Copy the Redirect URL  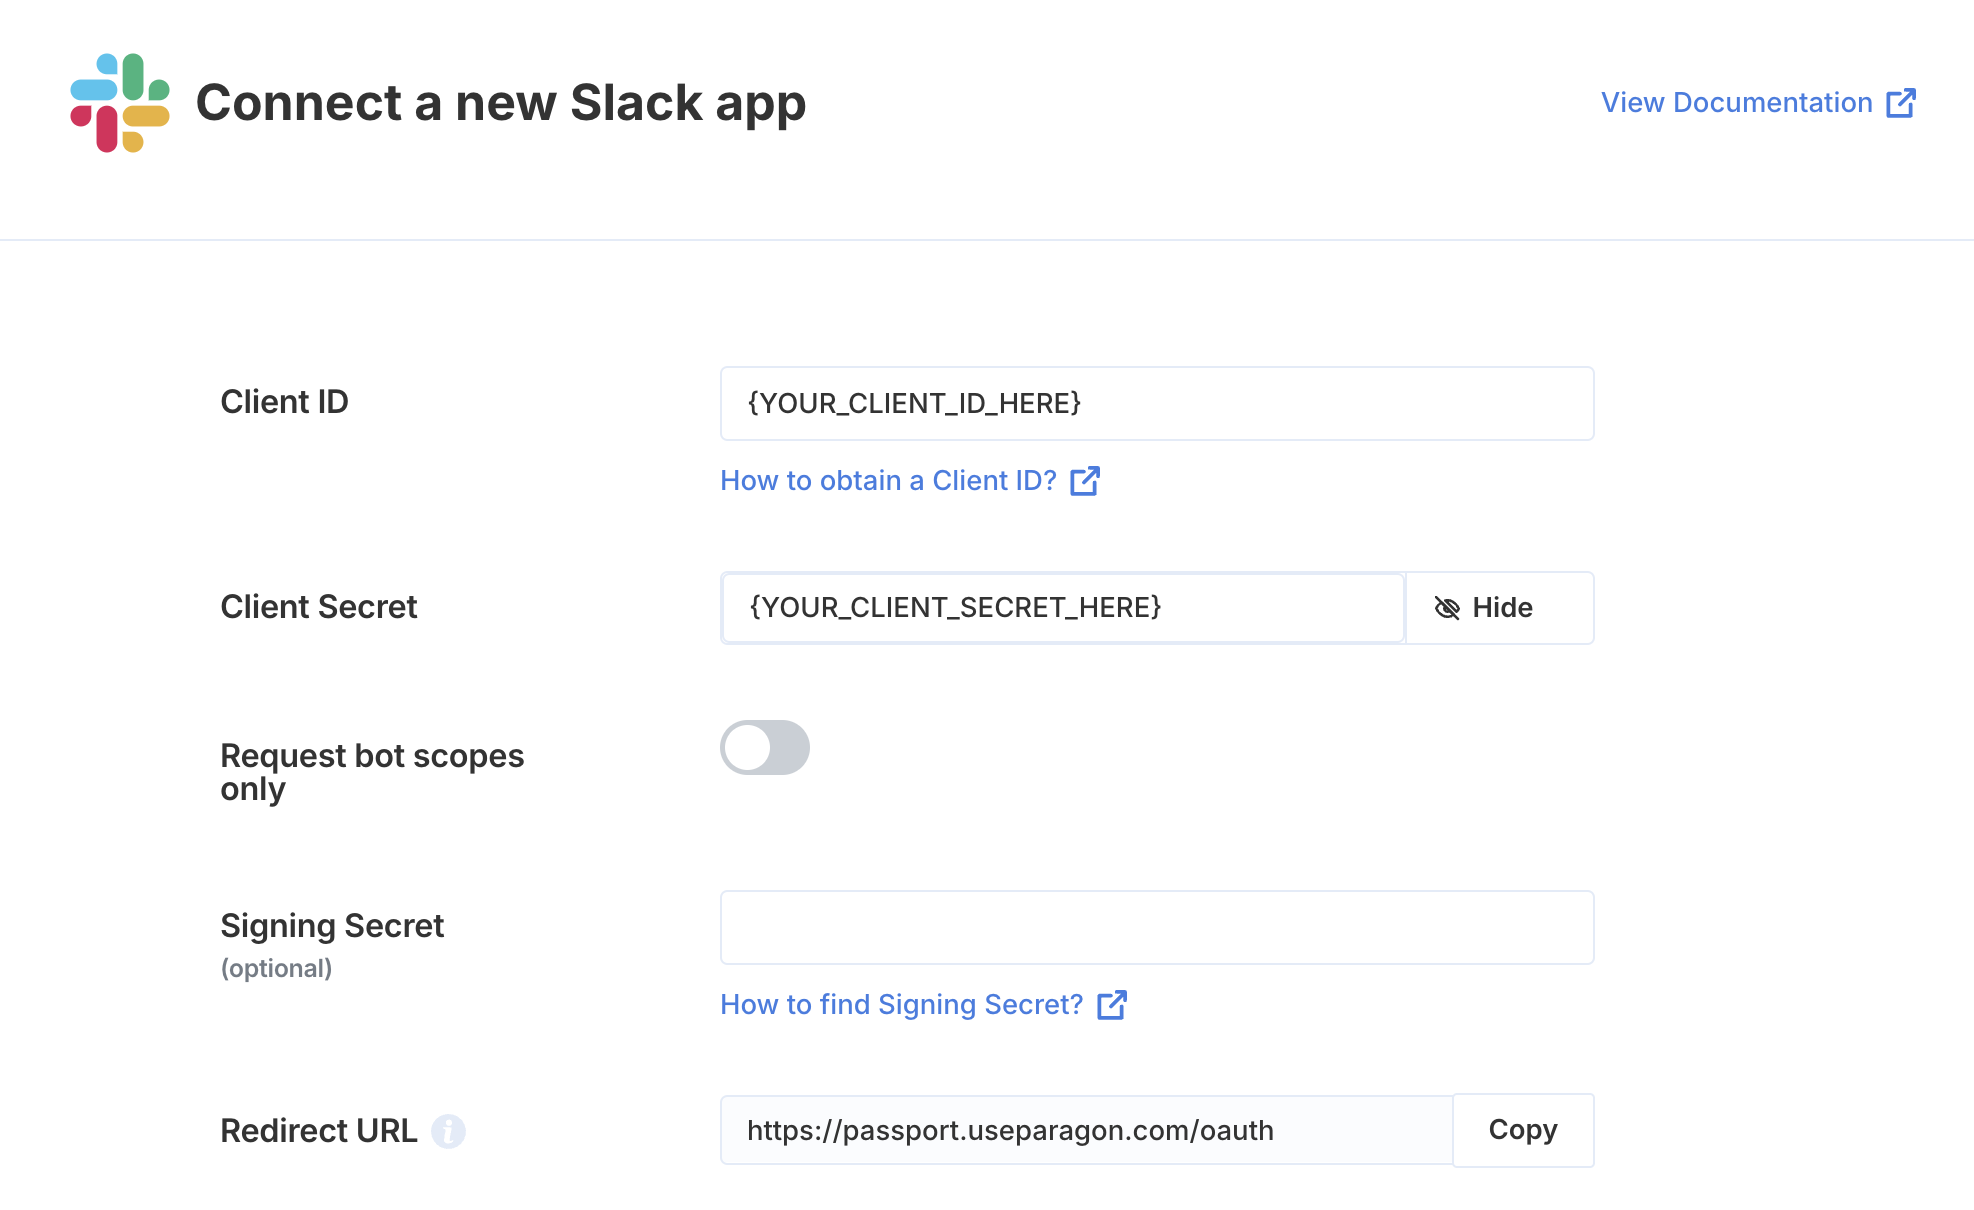(x=1523, y=1130)
